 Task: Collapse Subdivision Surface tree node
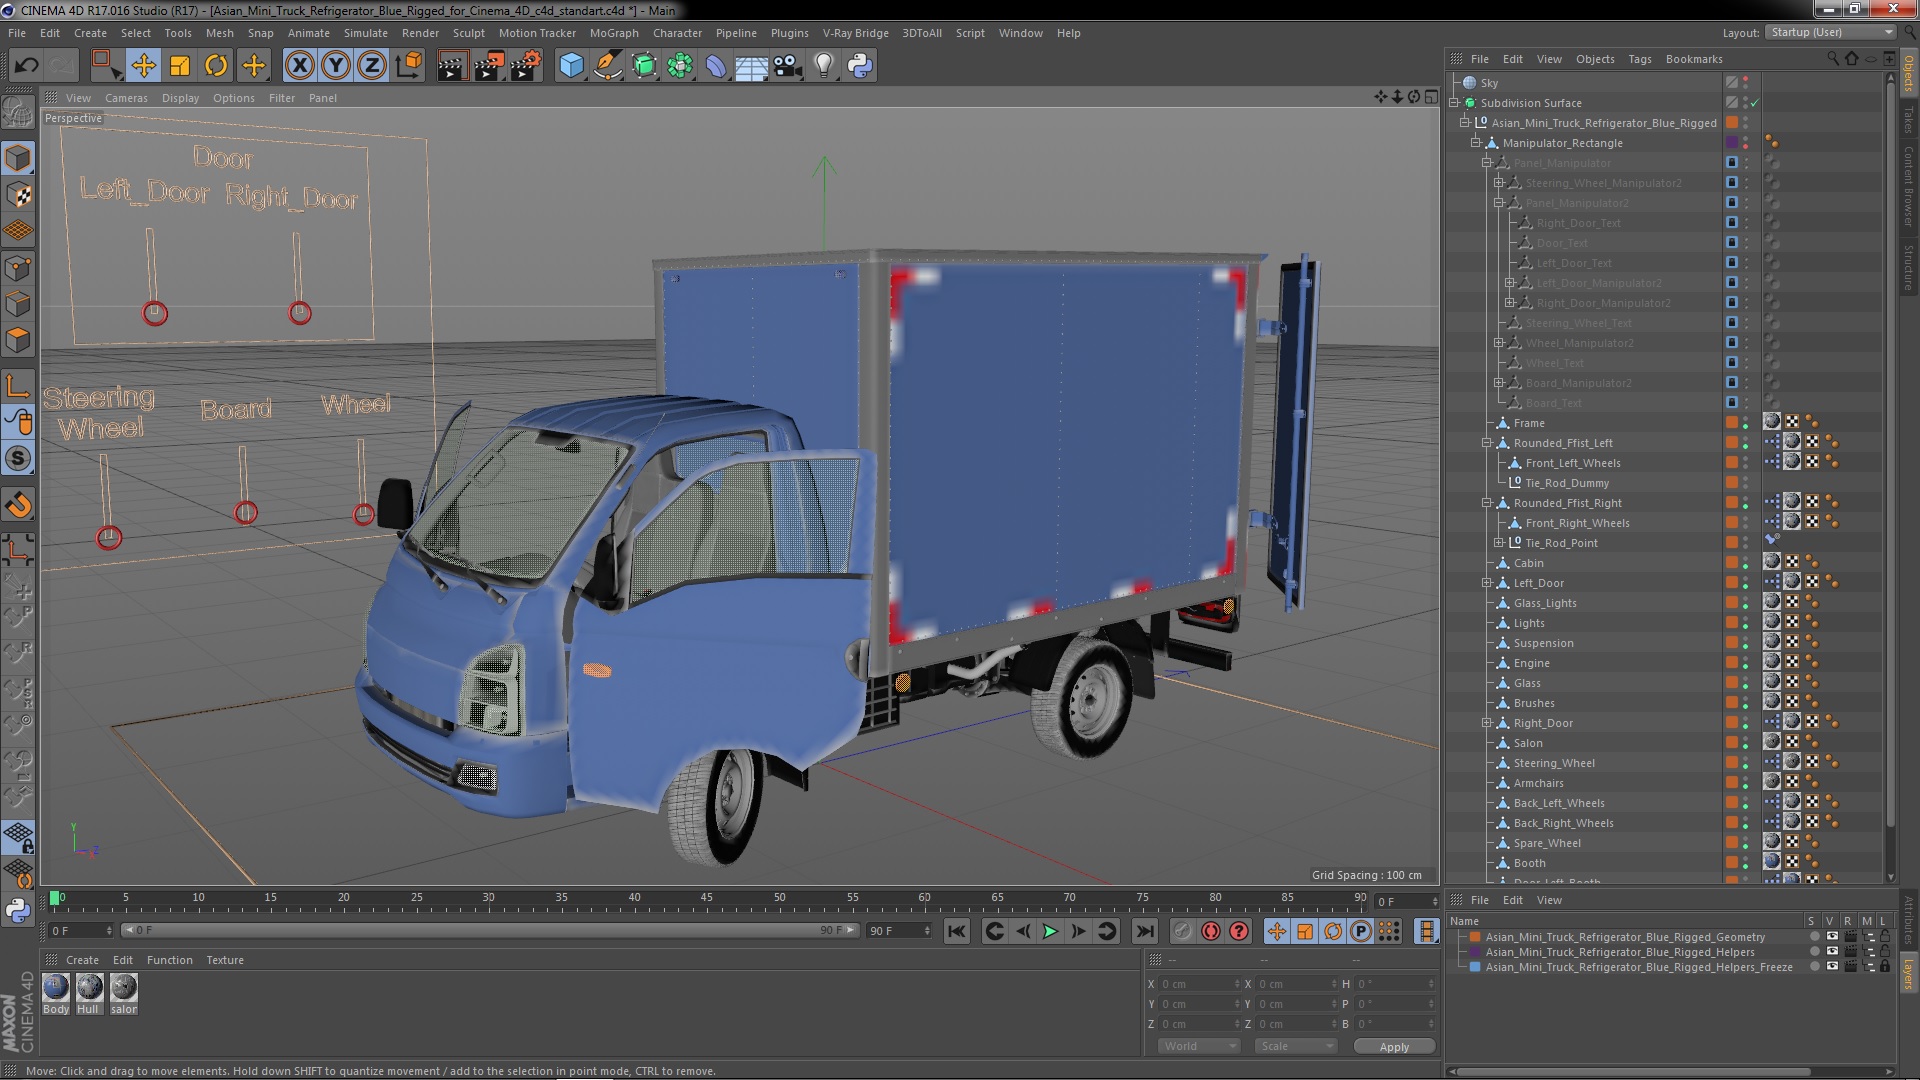coord(1455,103)
